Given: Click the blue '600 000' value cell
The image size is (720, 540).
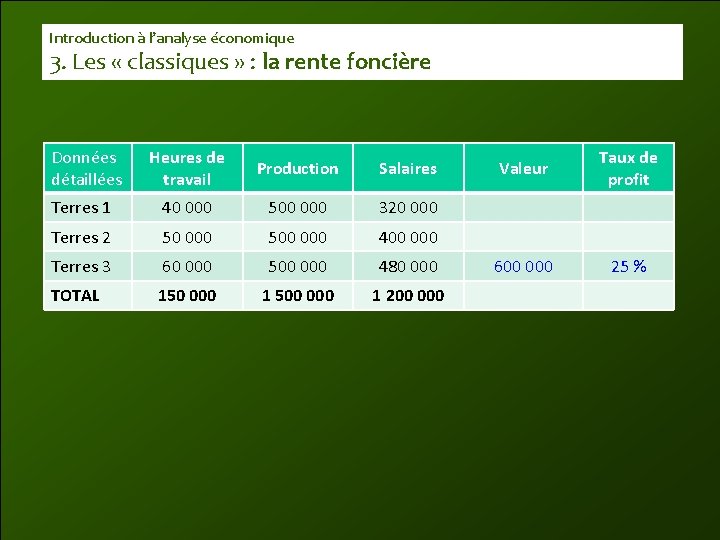Looking at the screenshot, I should pos(523,266).
